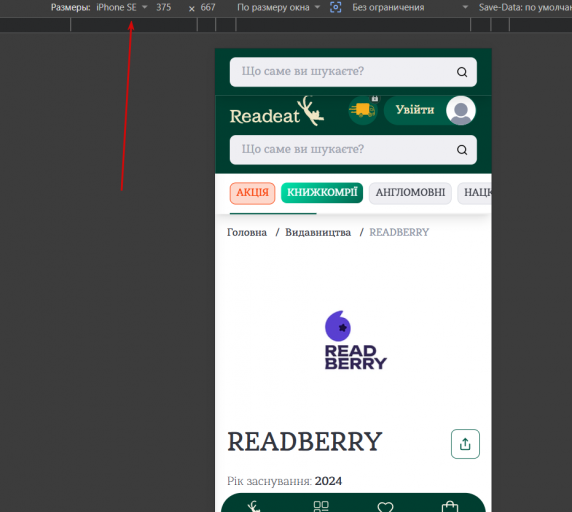Image resolution: width=572 pixels, height=512 pixels.
Task: Click the share icon next to READBERRY
Action: point(465,444)
